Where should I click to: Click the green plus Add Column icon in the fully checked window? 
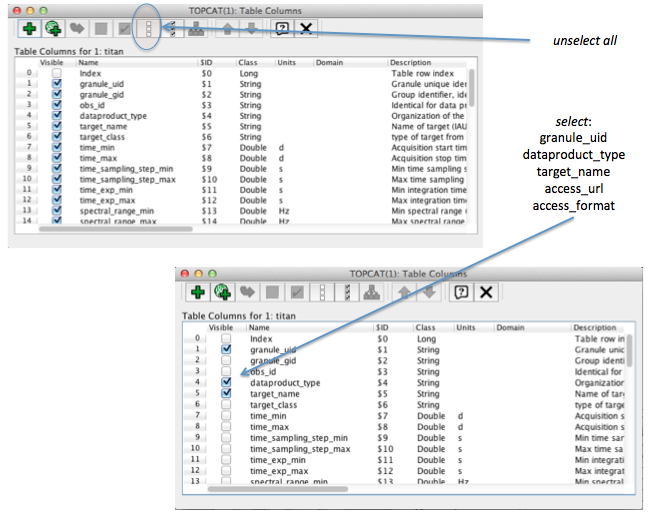29,29
